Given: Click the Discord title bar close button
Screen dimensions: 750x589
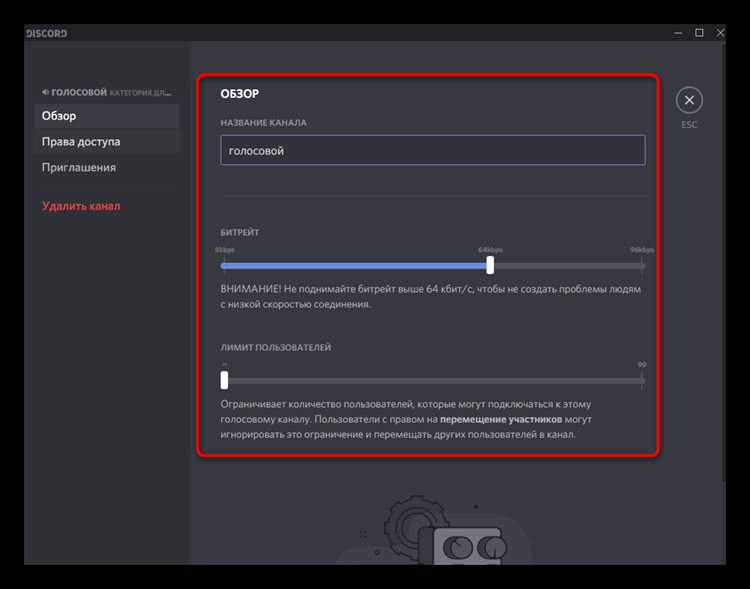Looking at the screenshot, I should [x=720, y=33].
